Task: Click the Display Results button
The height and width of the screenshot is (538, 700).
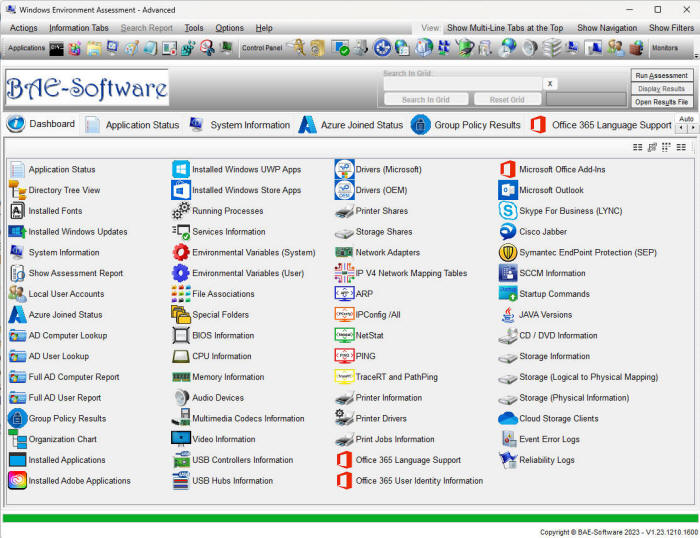Action: [662, 89]
